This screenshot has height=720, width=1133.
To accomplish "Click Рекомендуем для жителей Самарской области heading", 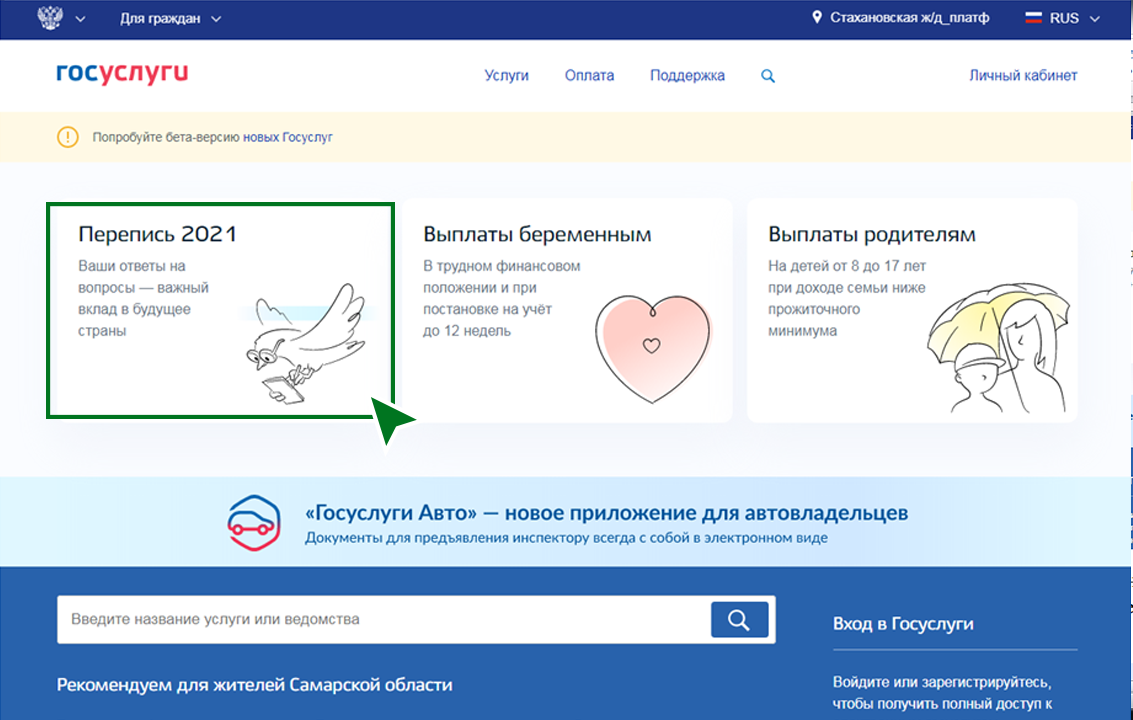I will click(254, 685).
